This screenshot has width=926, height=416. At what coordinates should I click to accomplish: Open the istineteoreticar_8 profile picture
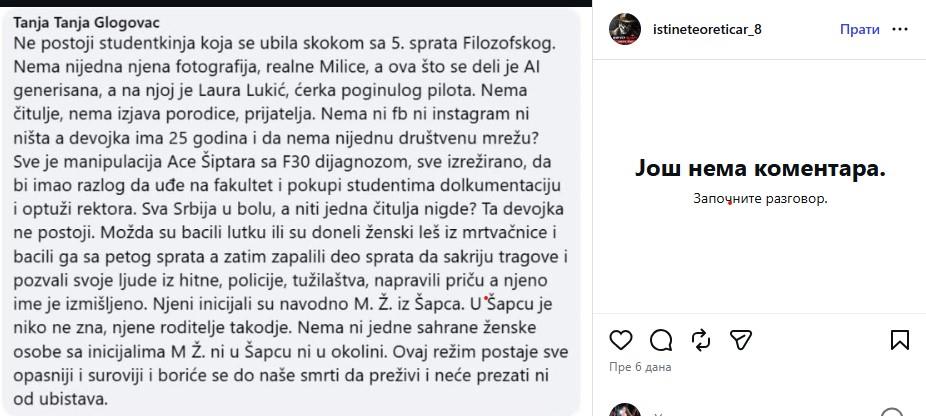coord(625,29)
